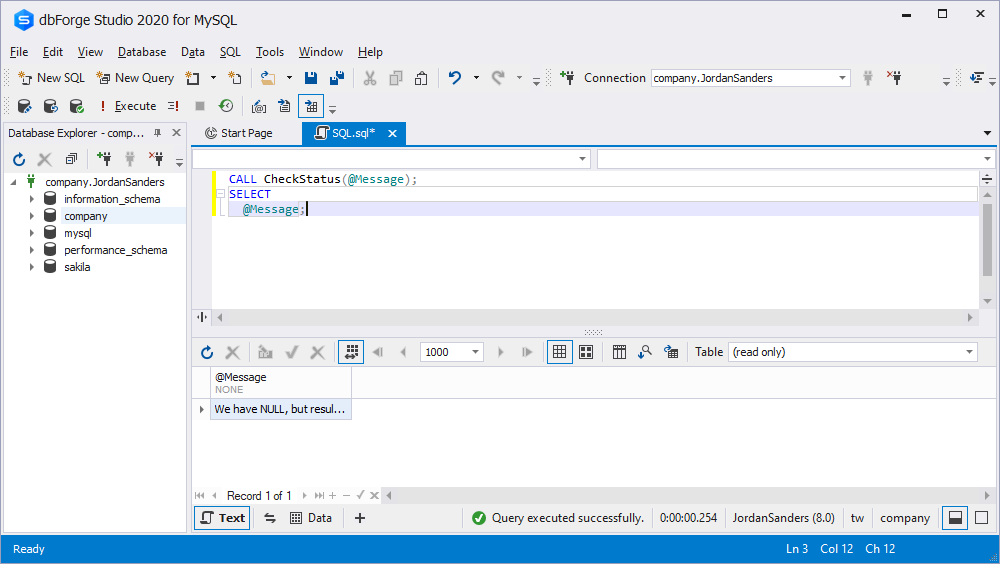Open the Undo history dropdown arrow

[476, 78]
